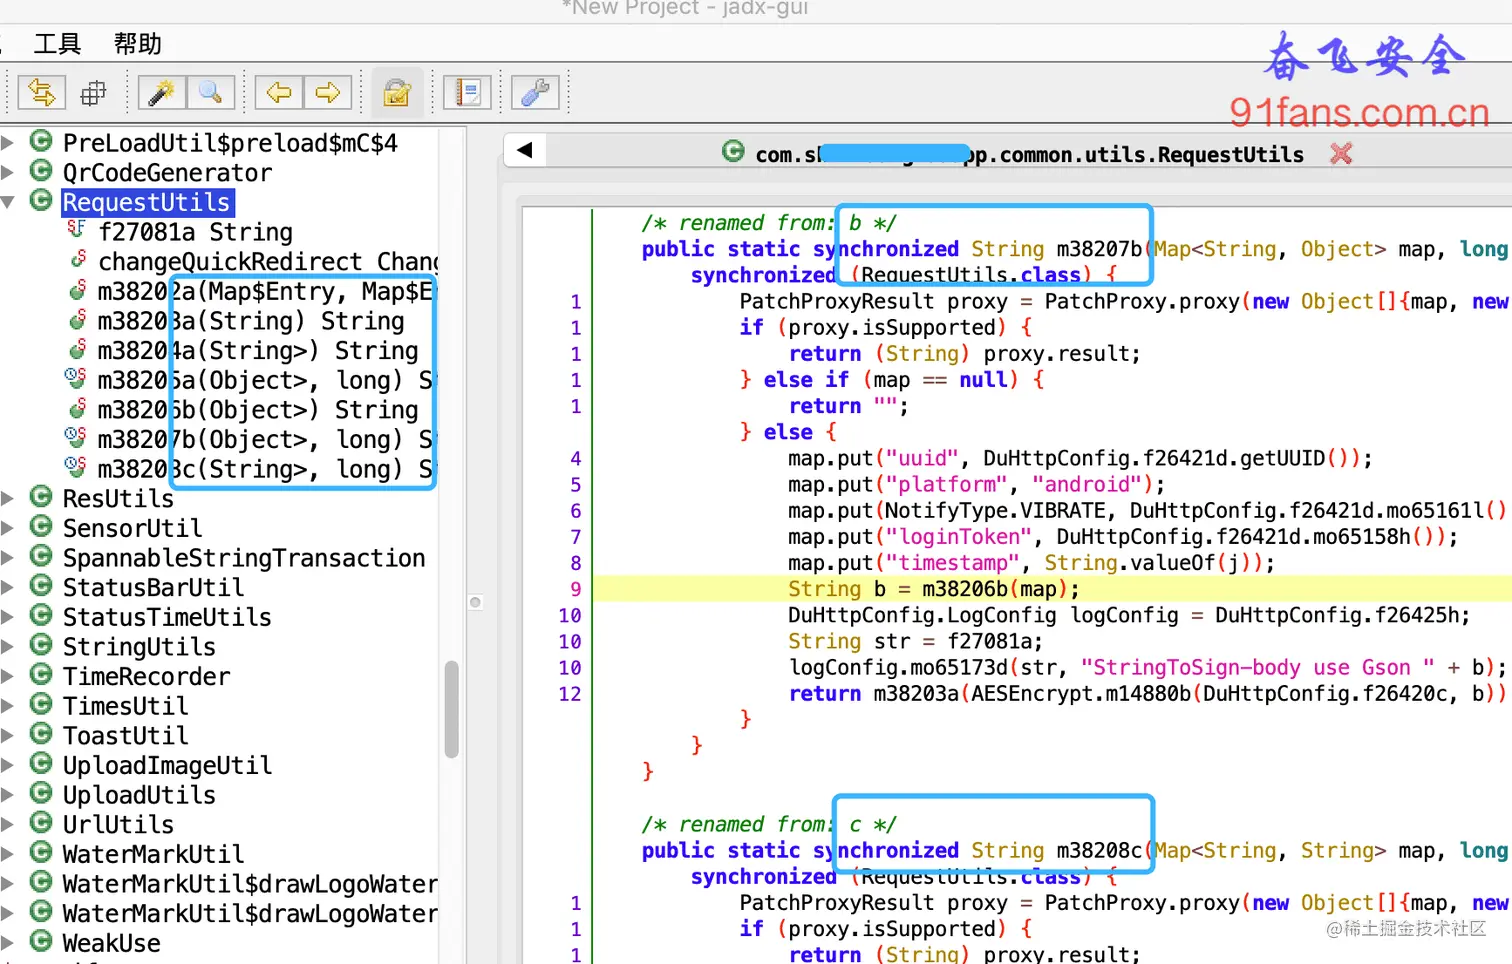Click the method icon beside m38203a(String)

point(77,319)
